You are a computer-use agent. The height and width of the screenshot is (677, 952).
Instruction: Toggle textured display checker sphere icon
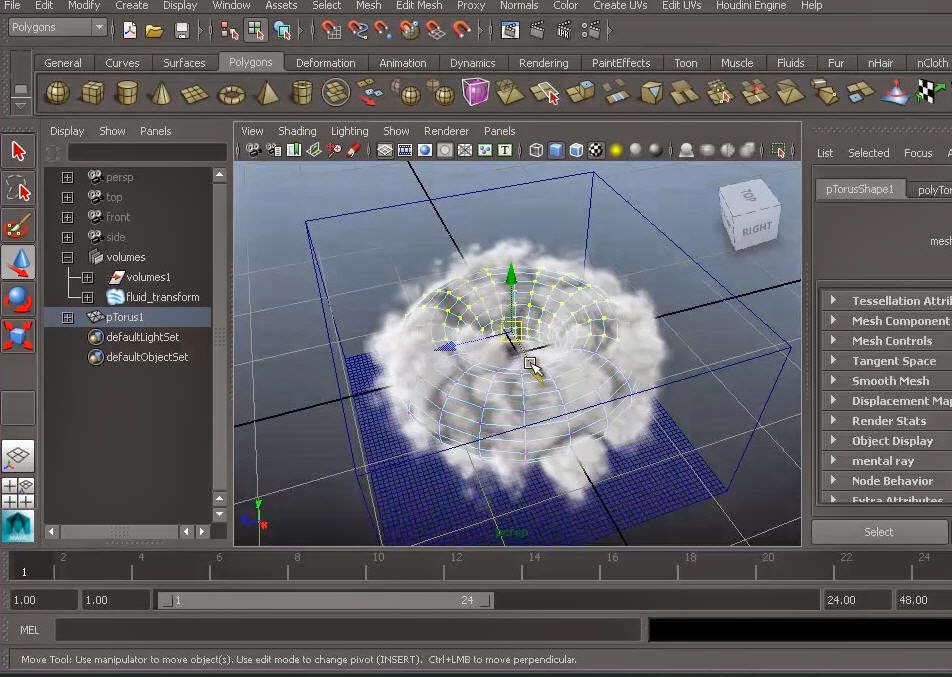pos(596,150)
